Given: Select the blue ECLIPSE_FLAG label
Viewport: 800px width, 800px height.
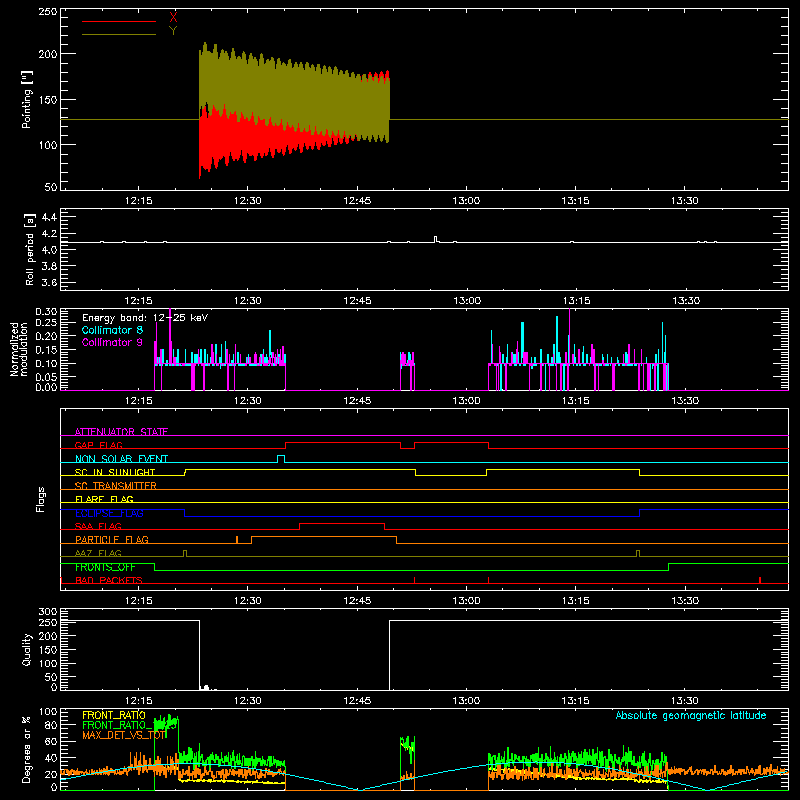Looking at the screenshot, I should (x=109, y=513).
